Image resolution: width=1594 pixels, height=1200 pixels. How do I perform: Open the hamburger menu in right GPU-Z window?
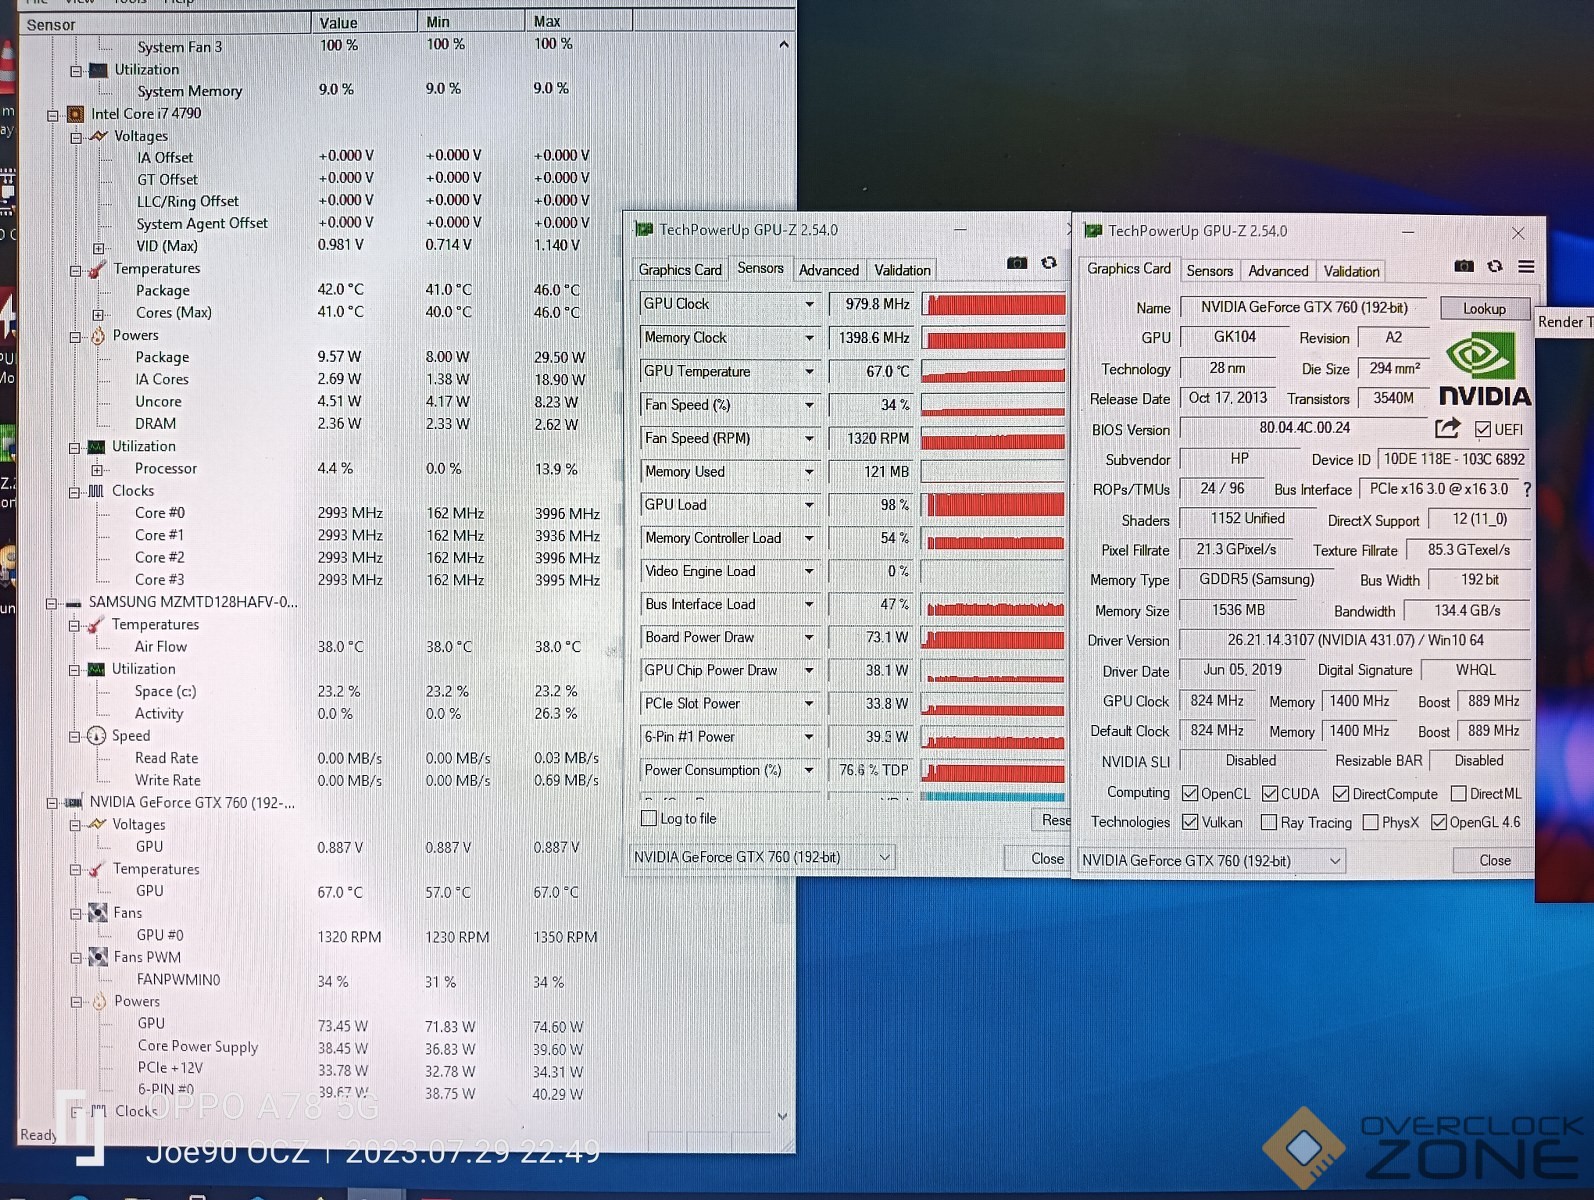coord(1526,266)
